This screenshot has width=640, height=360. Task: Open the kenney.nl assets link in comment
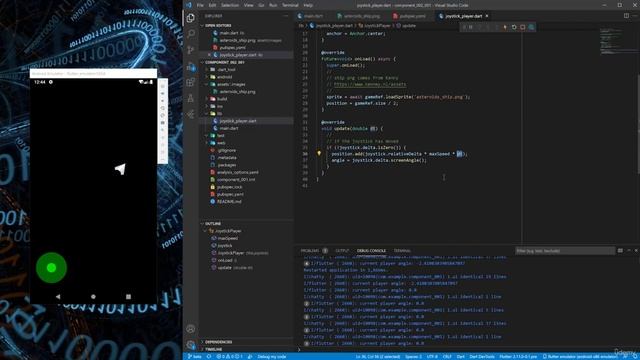370,84
